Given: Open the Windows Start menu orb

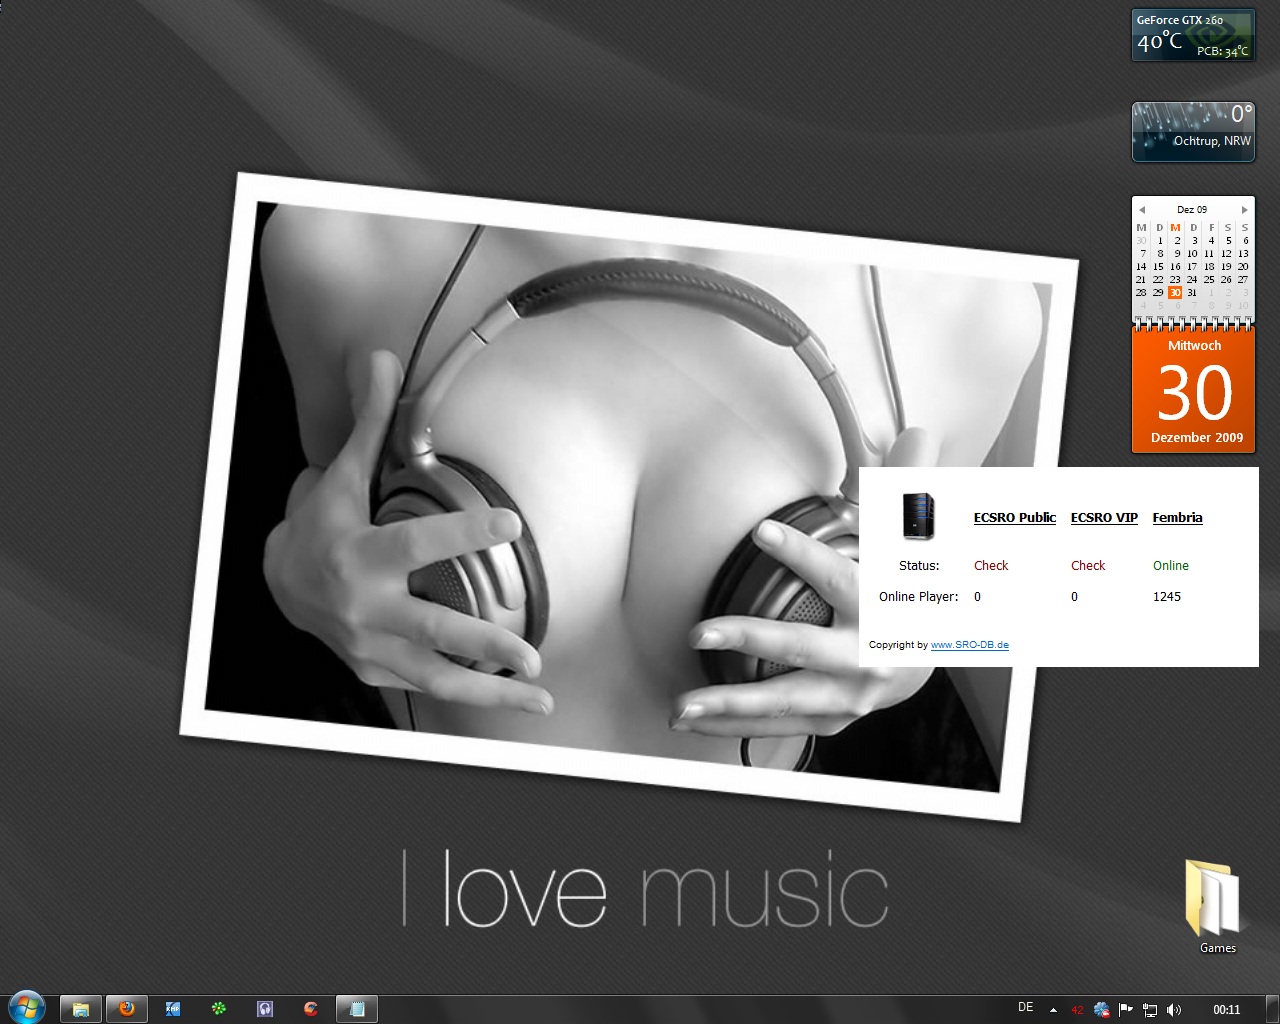Looking at the screenshot, I should click(x=26, y=1008).
